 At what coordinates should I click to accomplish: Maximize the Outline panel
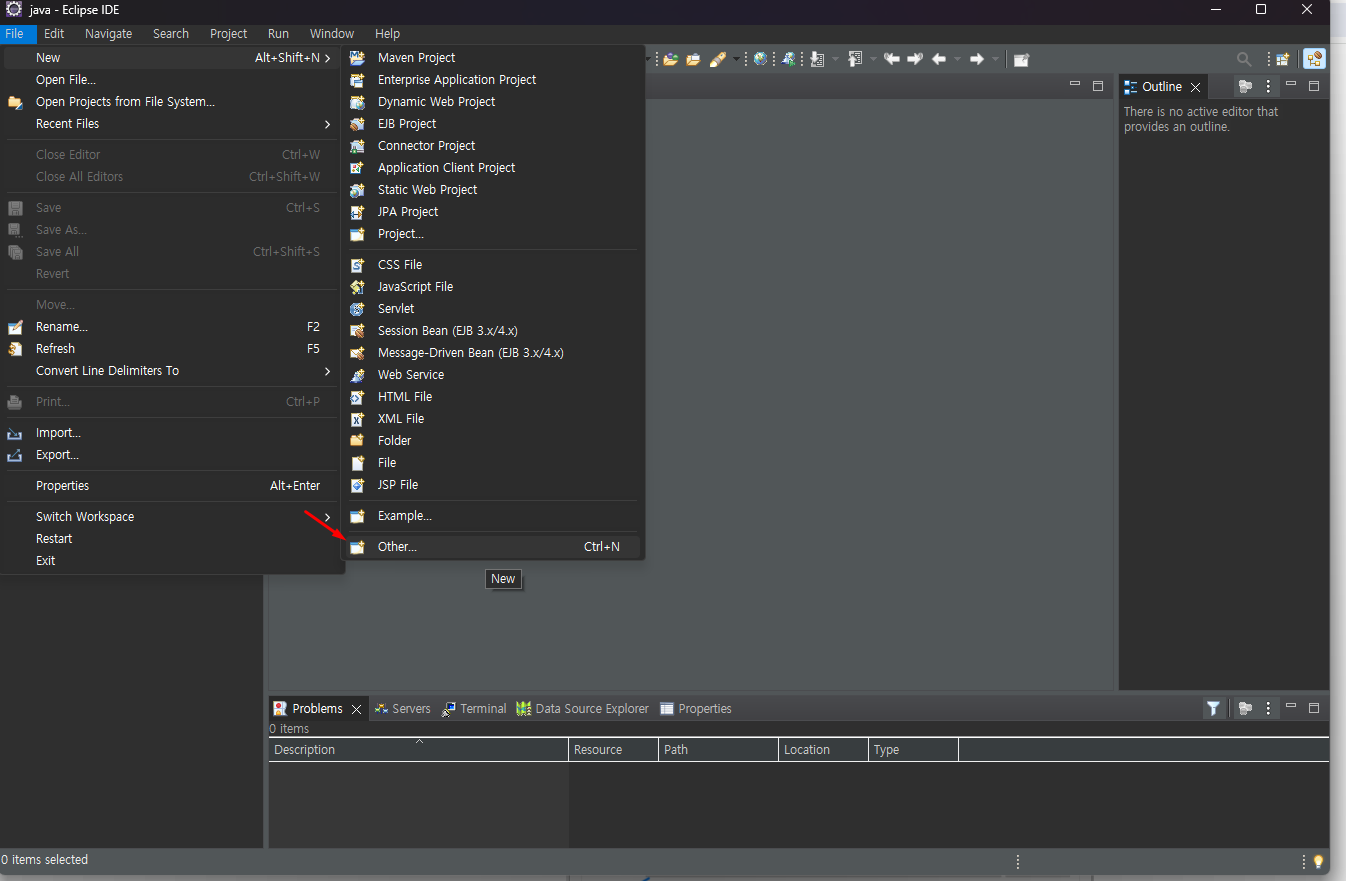coord(1314,86)
